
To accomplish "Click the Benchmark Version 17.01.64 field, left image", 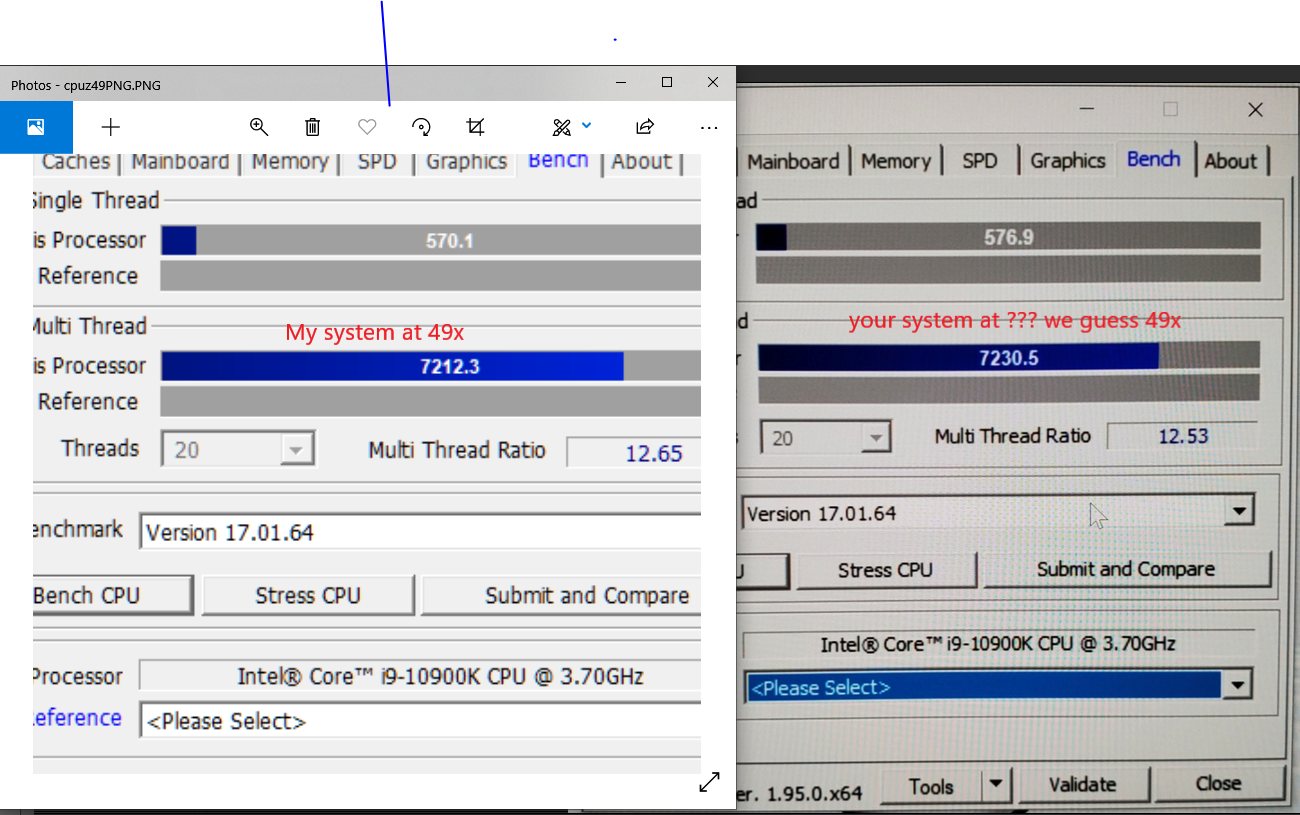I will 420,532.
